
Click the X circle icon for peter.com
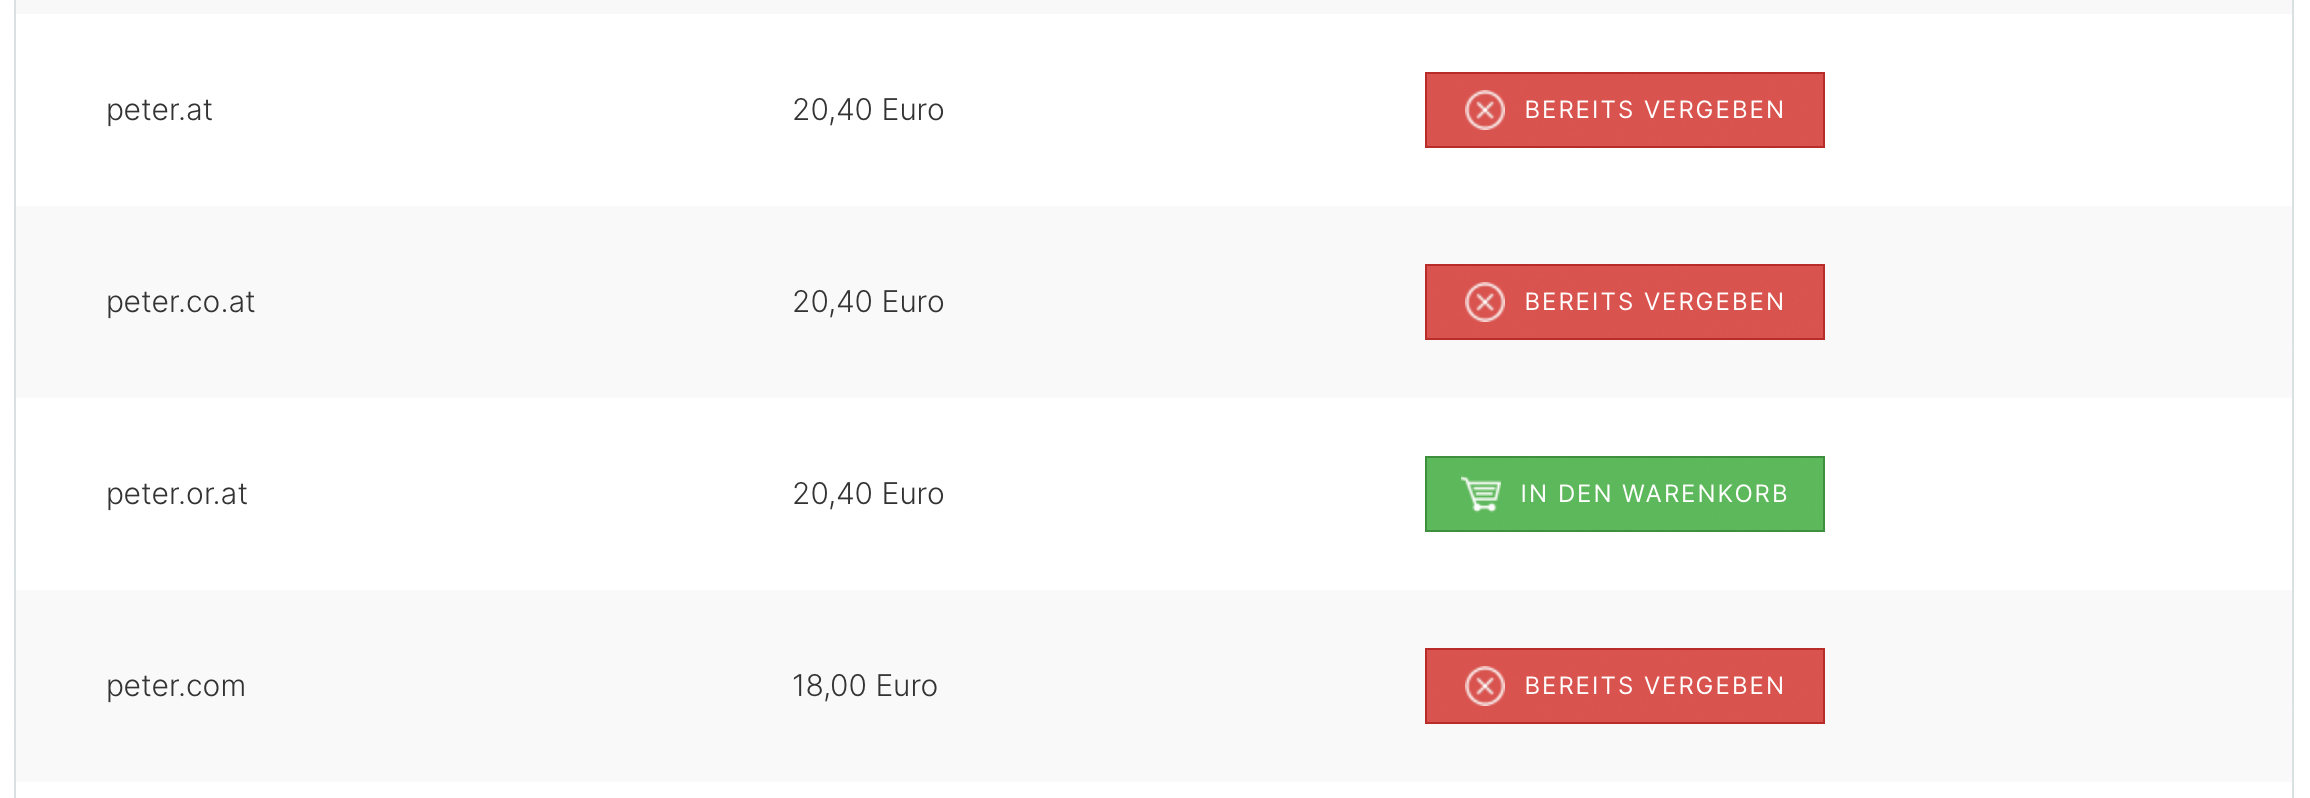click(x=1485, y=686)
